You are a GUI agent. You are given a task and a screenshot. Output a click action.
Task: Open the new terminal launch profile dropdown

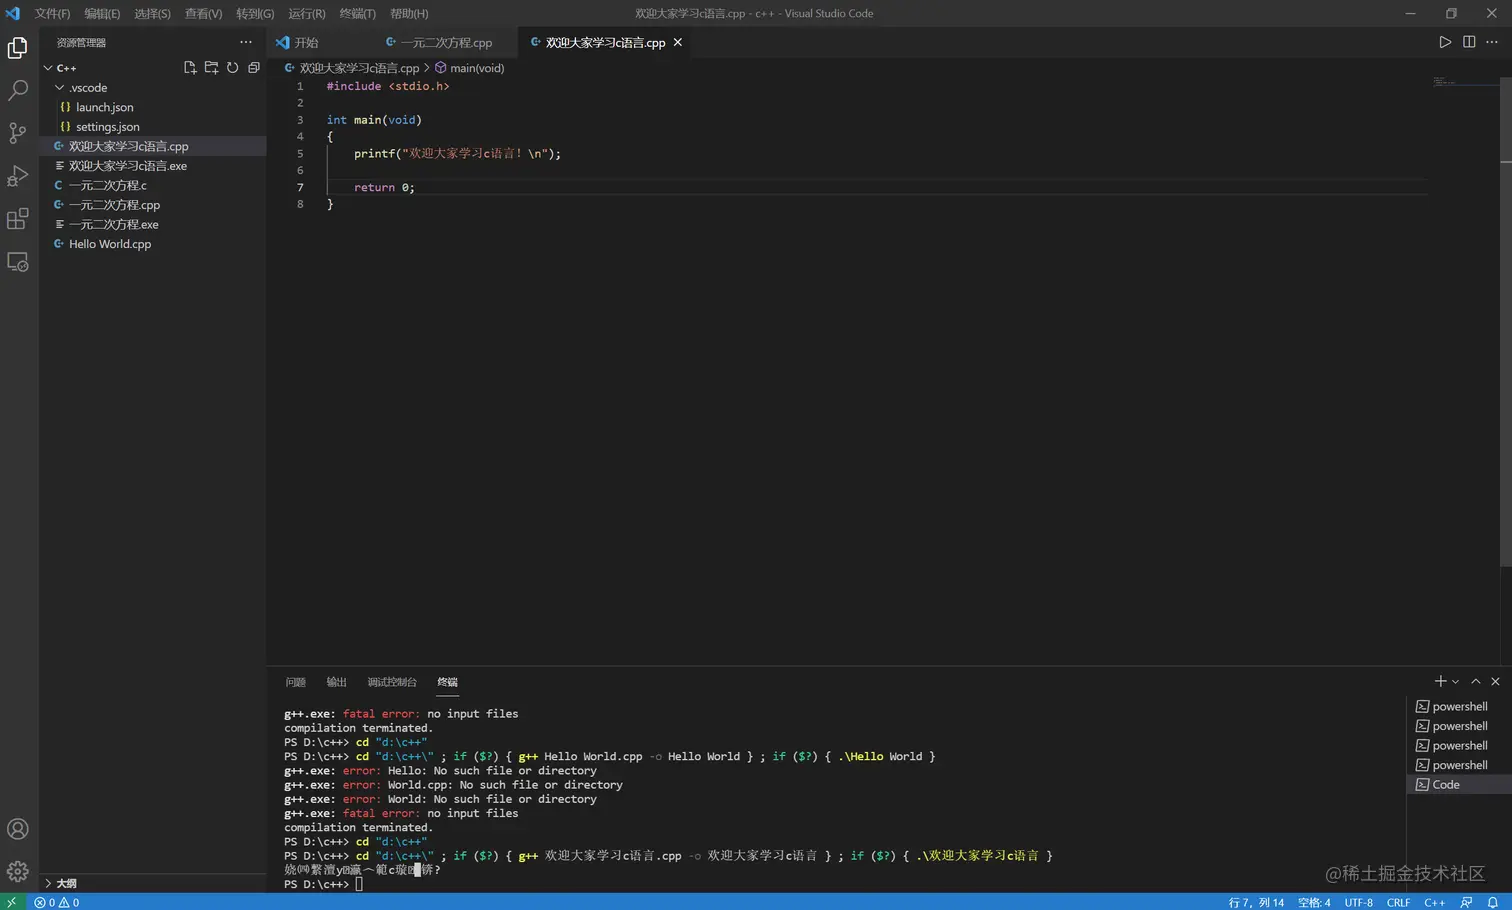(x=1456, y=682)
